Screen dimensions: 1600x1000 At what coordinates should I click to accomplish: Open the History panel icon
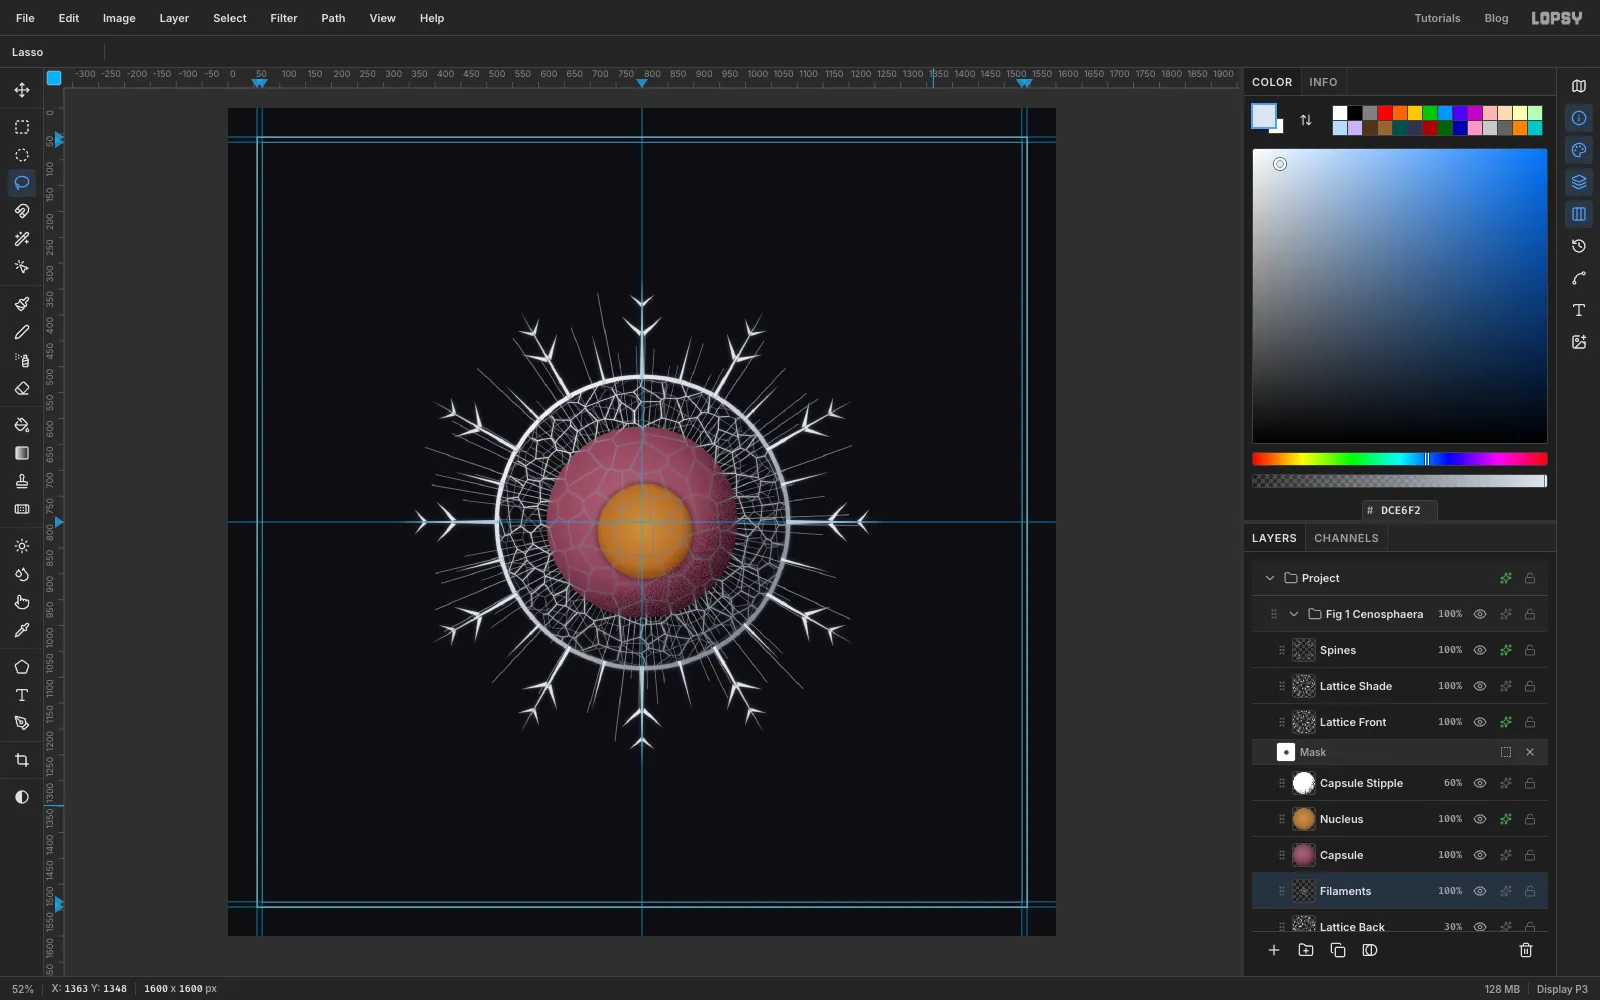point(1579,246)
